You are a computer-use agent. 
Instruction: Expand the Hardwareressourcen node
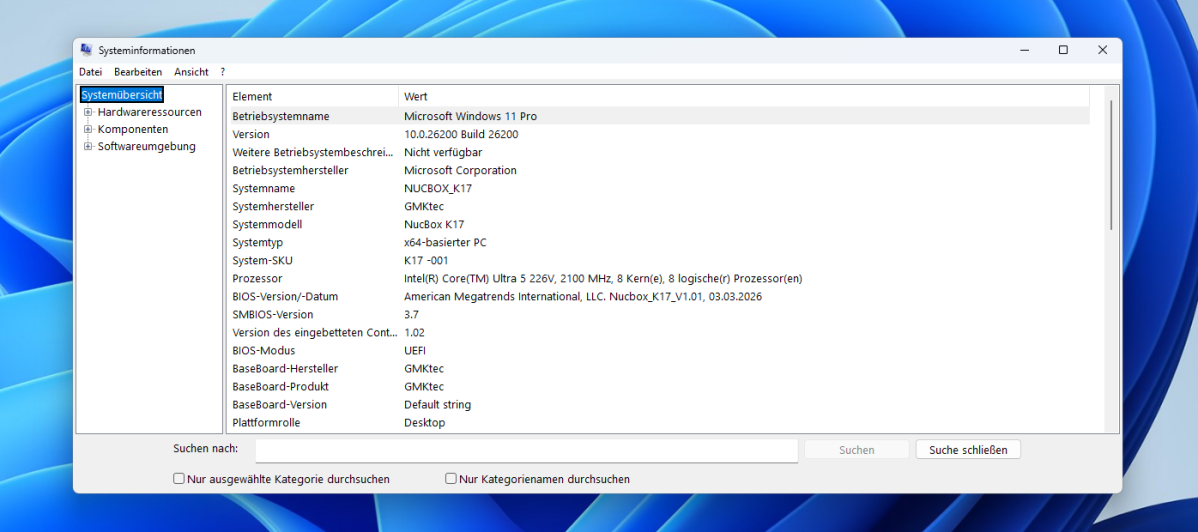tap(88, 112)
